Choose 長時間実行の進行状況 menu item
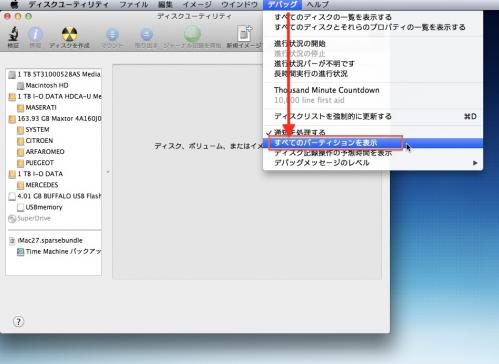499x364 pixels. pos(373,73)
